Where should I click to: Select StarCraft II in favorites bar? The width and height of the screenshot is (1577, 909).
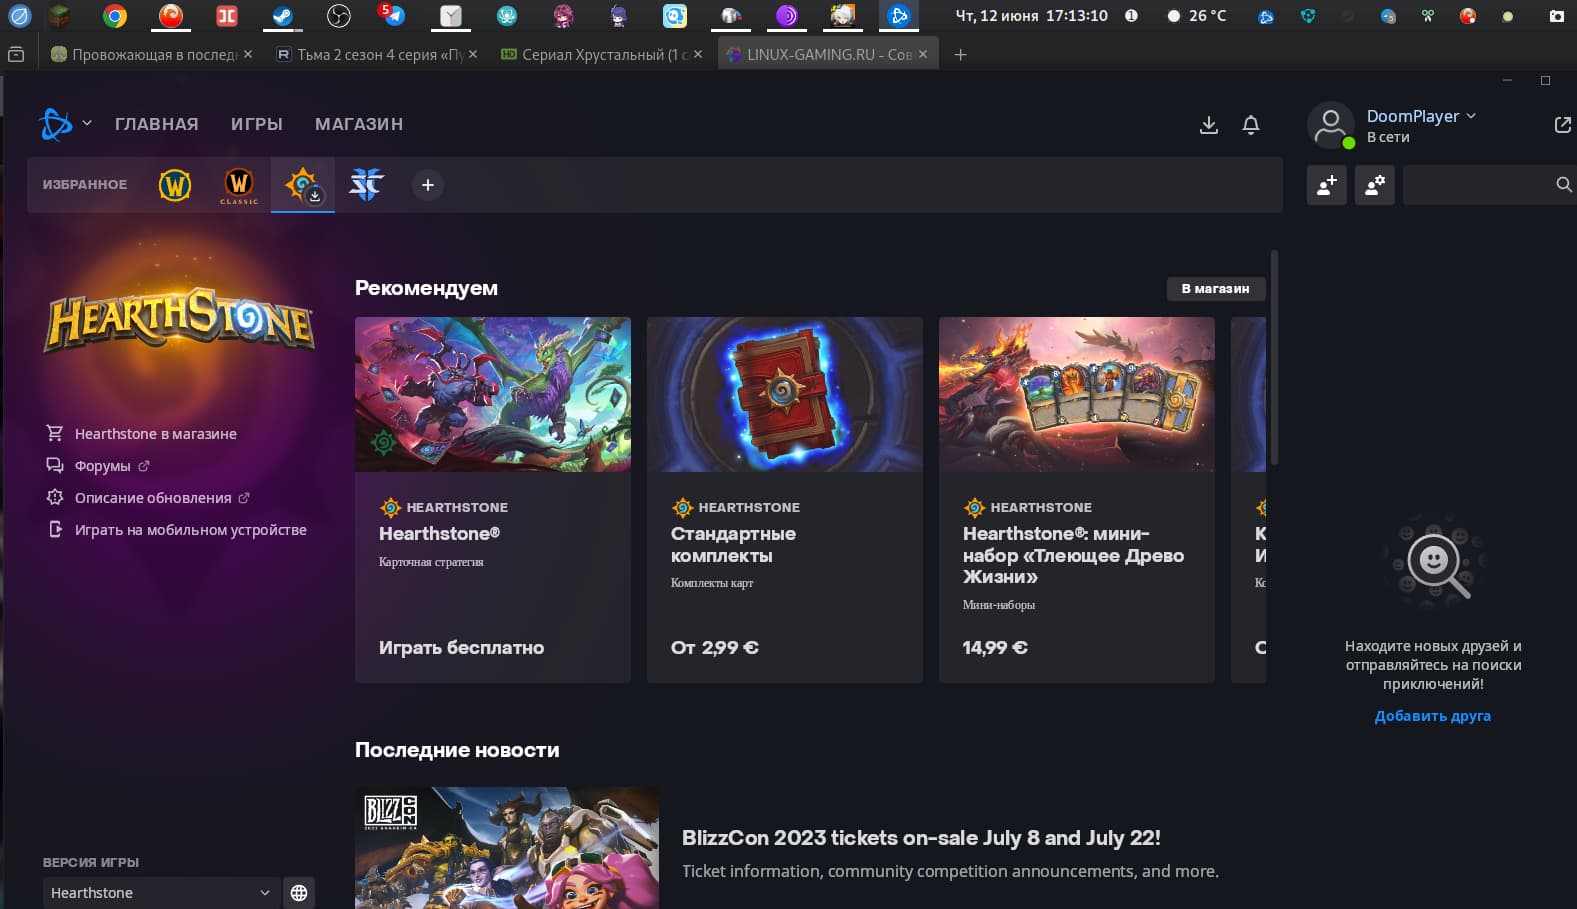point(366,184)
